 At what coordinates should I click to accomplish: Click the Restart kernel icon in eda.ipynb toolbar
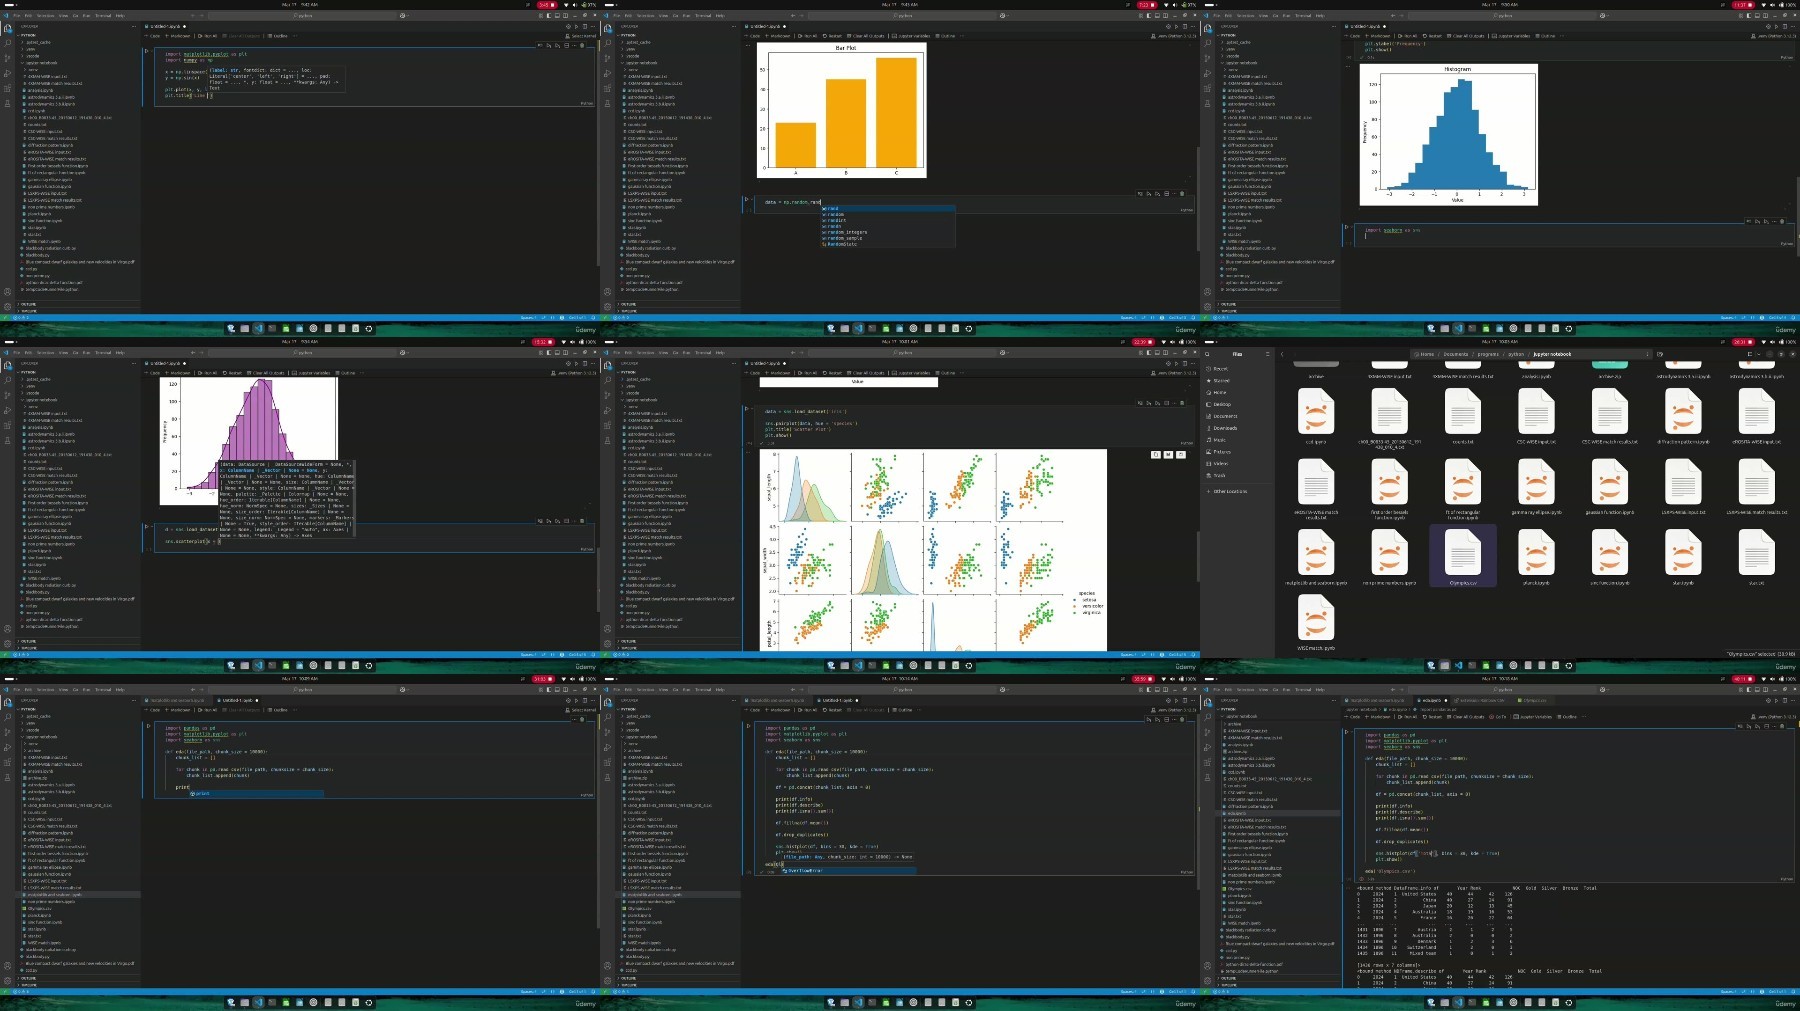click(1432, 716)
